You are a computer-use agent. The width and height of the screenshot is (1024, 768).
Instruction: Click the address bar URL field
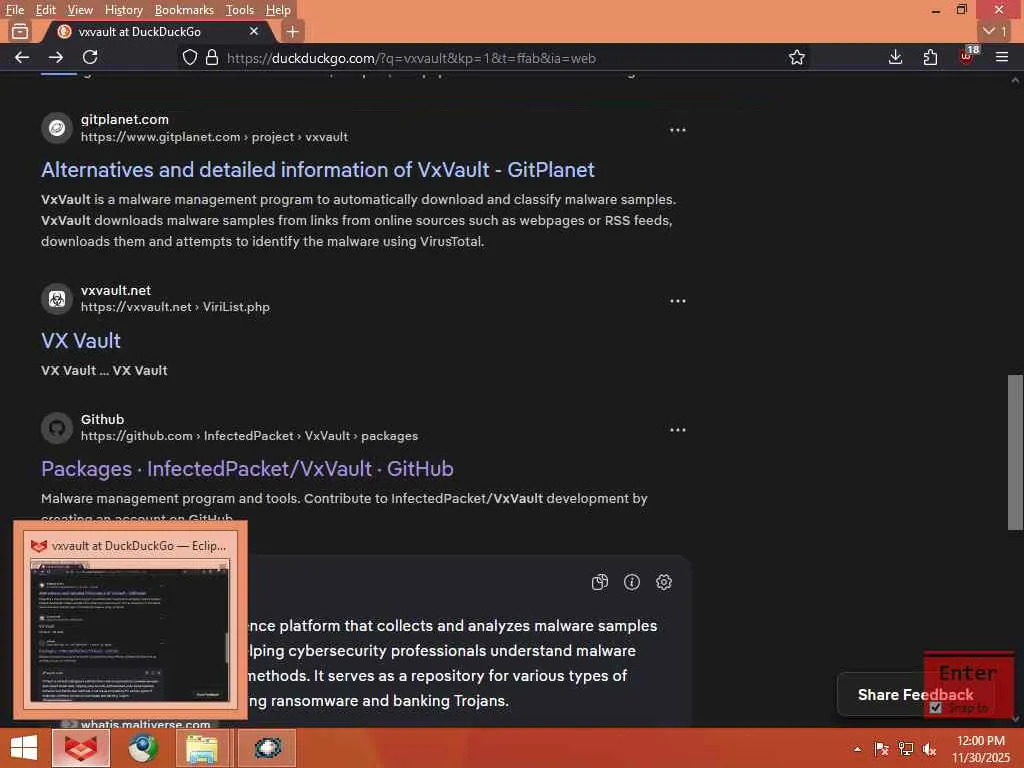(x=496, y=58)
